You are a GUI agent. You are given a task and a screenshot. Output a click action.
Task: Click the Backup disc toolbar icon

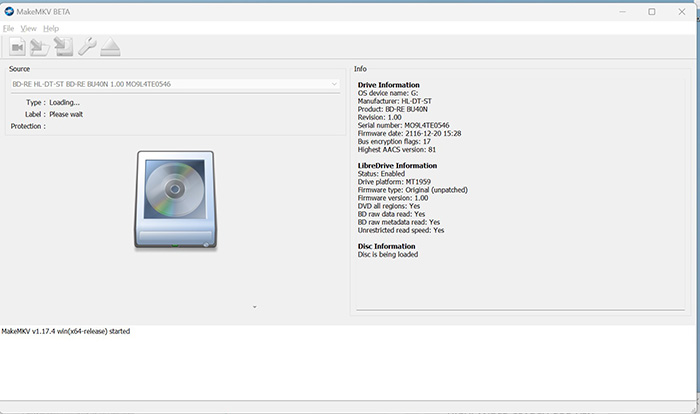63,47
